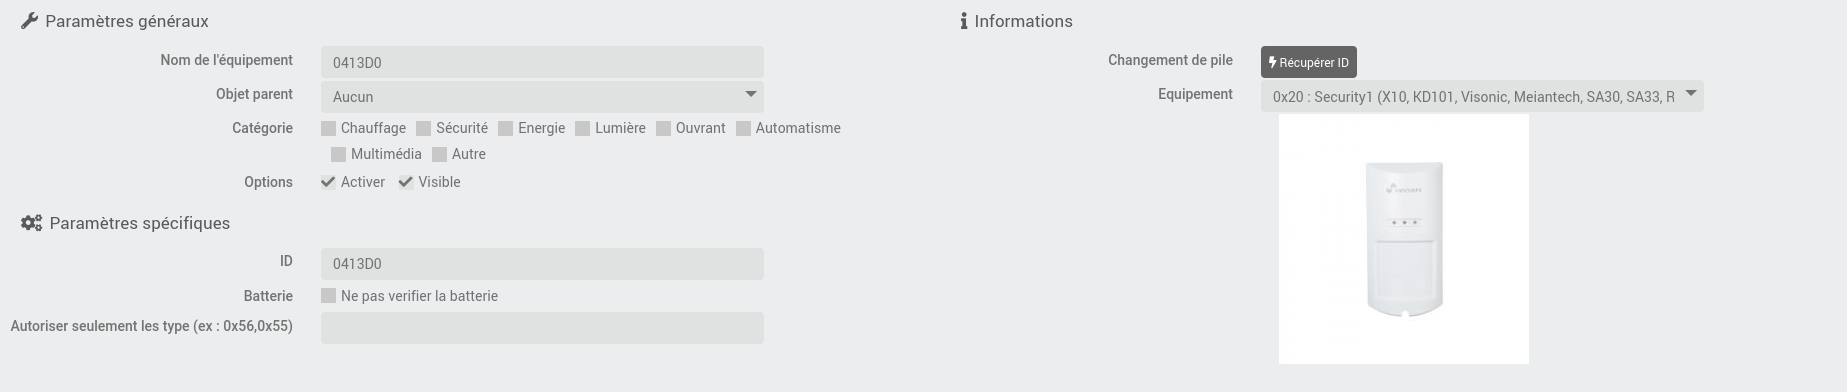Viewport: 1847px width, 392px height.
Task: Click the motion sensor device image
Action: click(x=1404, y=239)
